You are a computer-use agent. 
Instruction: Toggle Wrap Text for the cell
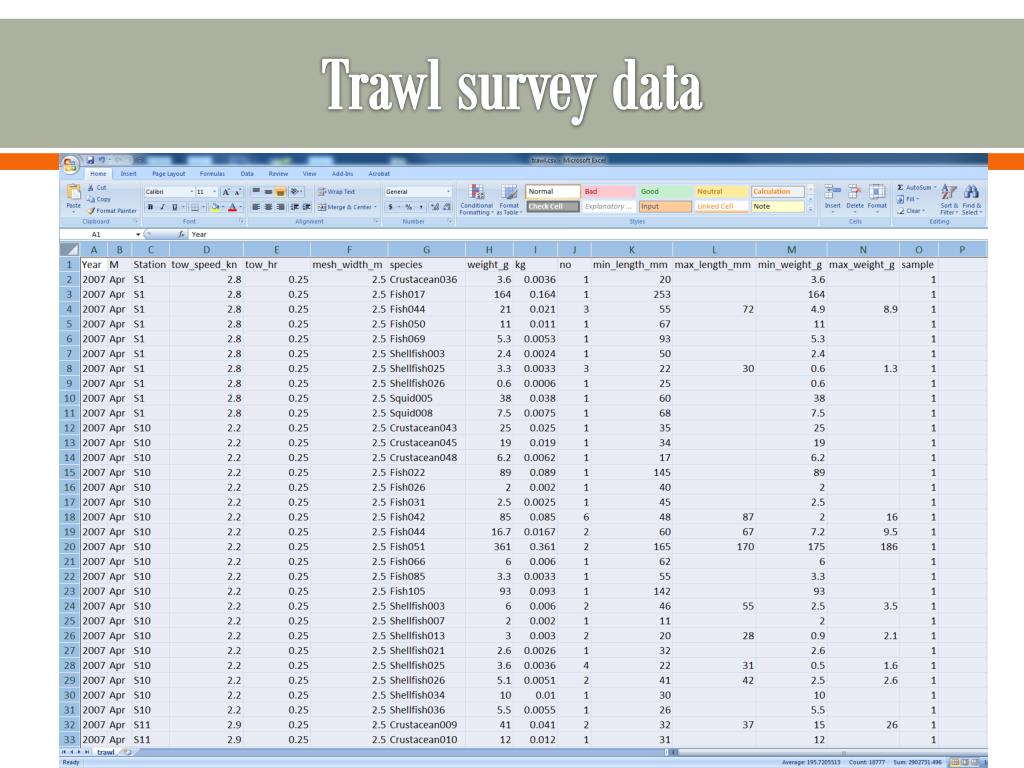[x=335, y=191]
